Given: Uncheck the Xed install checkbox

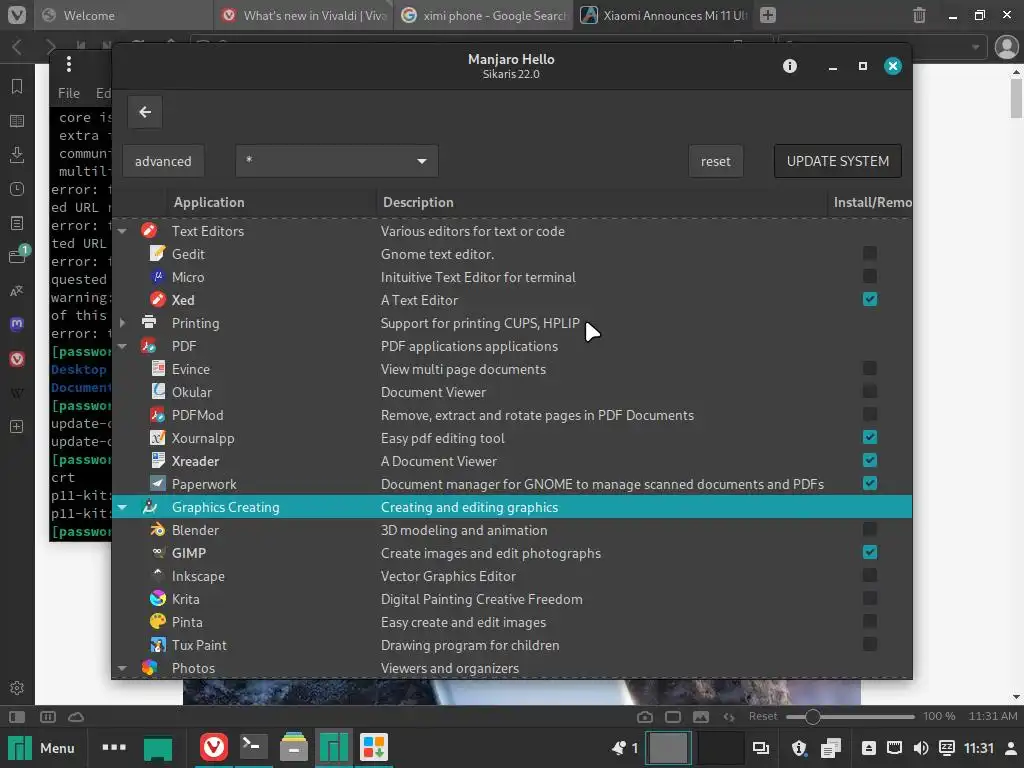Looking at the screenshot, I should point(869,299).
